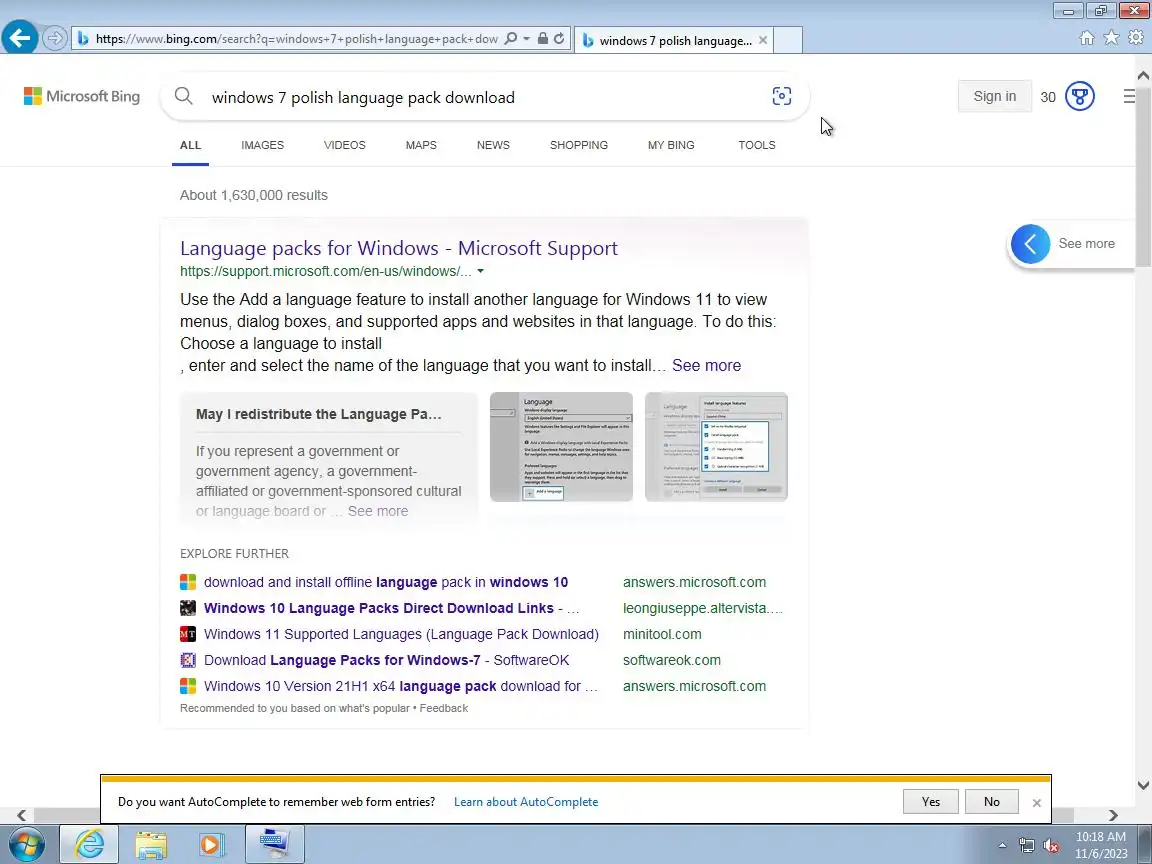1152x864 pixels.
Task: Open 'Windows 11 Supported Languages' minitool link
Action: (x=401, y=634)
